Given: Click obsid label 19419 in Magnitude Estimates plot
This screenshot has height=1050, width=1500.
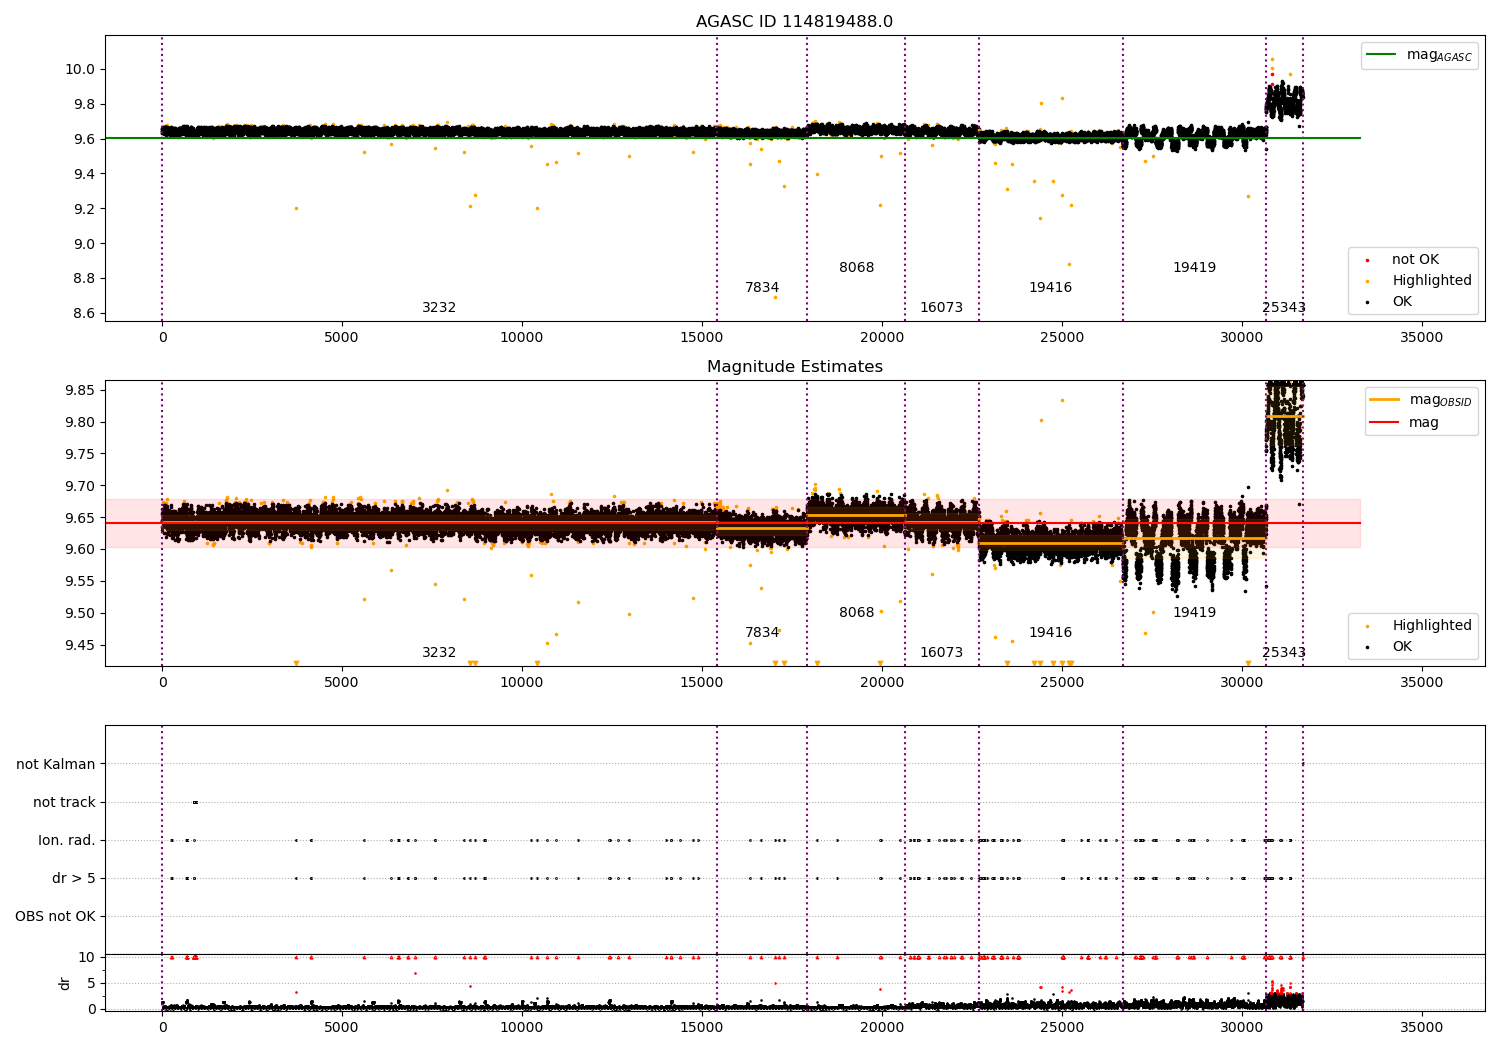Looking at the screenshot, I should (x=1194, y=613).
